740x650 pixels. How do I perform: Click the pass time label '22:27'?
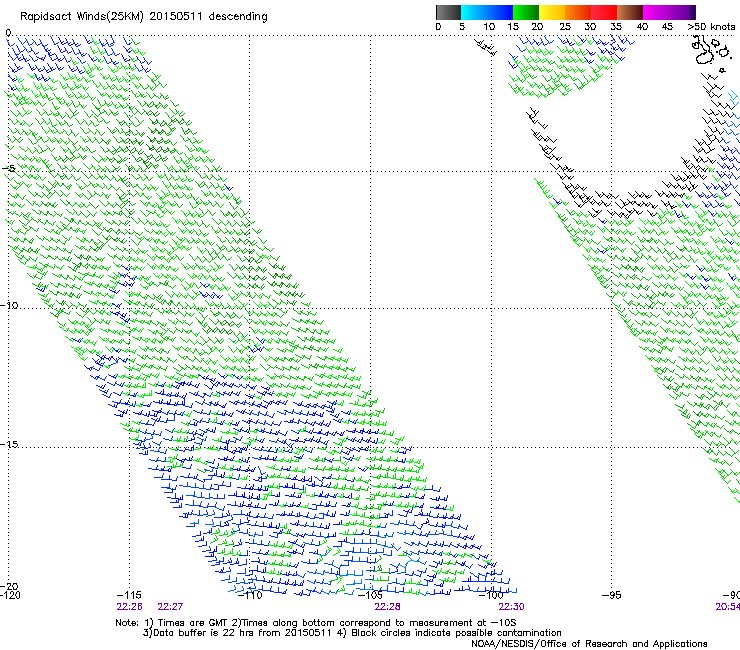pyautogui.click(x=170, y=606)
